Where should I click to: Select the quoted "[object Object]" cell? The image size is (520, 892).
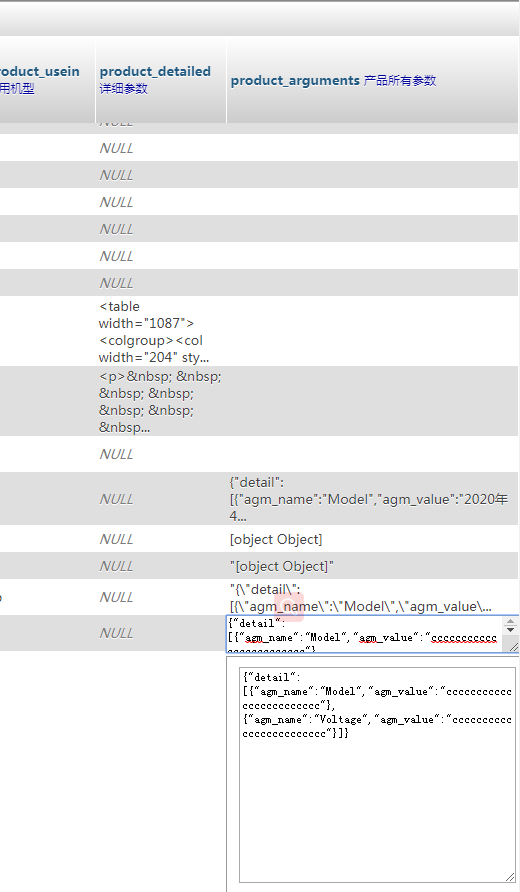[372, 566]
